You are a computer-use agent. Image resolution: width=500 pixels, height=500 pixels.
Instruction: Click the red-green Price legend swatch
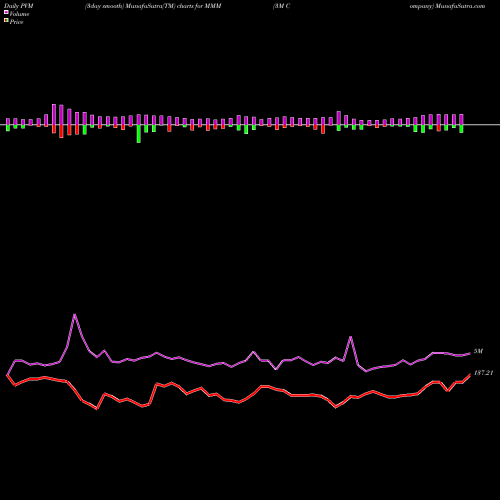6,21
